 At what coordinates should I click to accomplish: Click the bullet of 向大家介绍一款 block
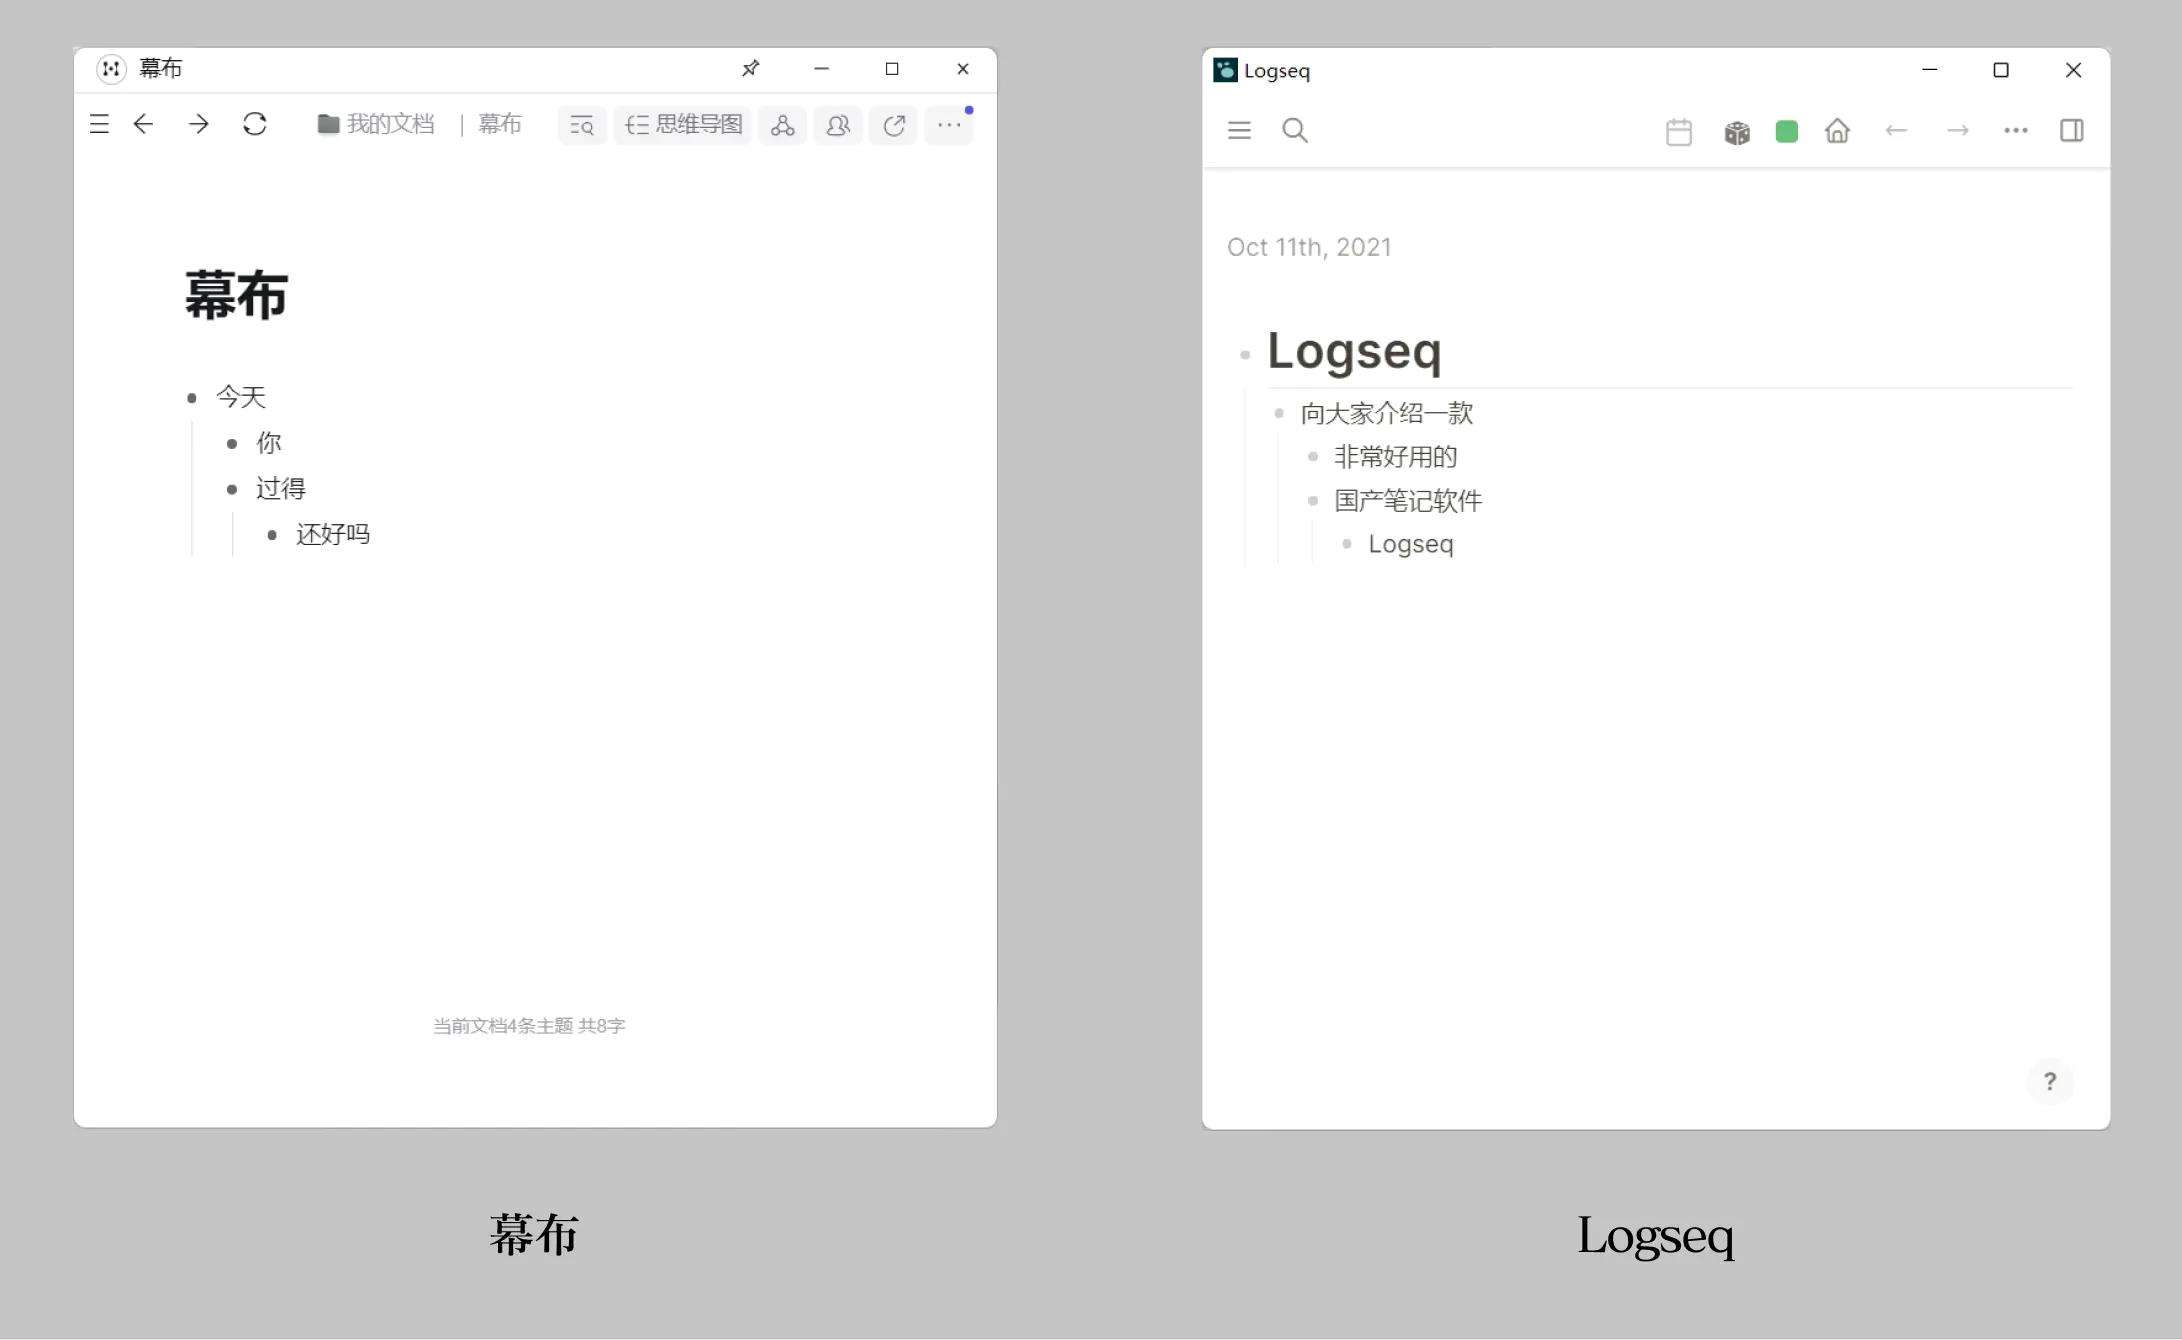[1279, 413]
